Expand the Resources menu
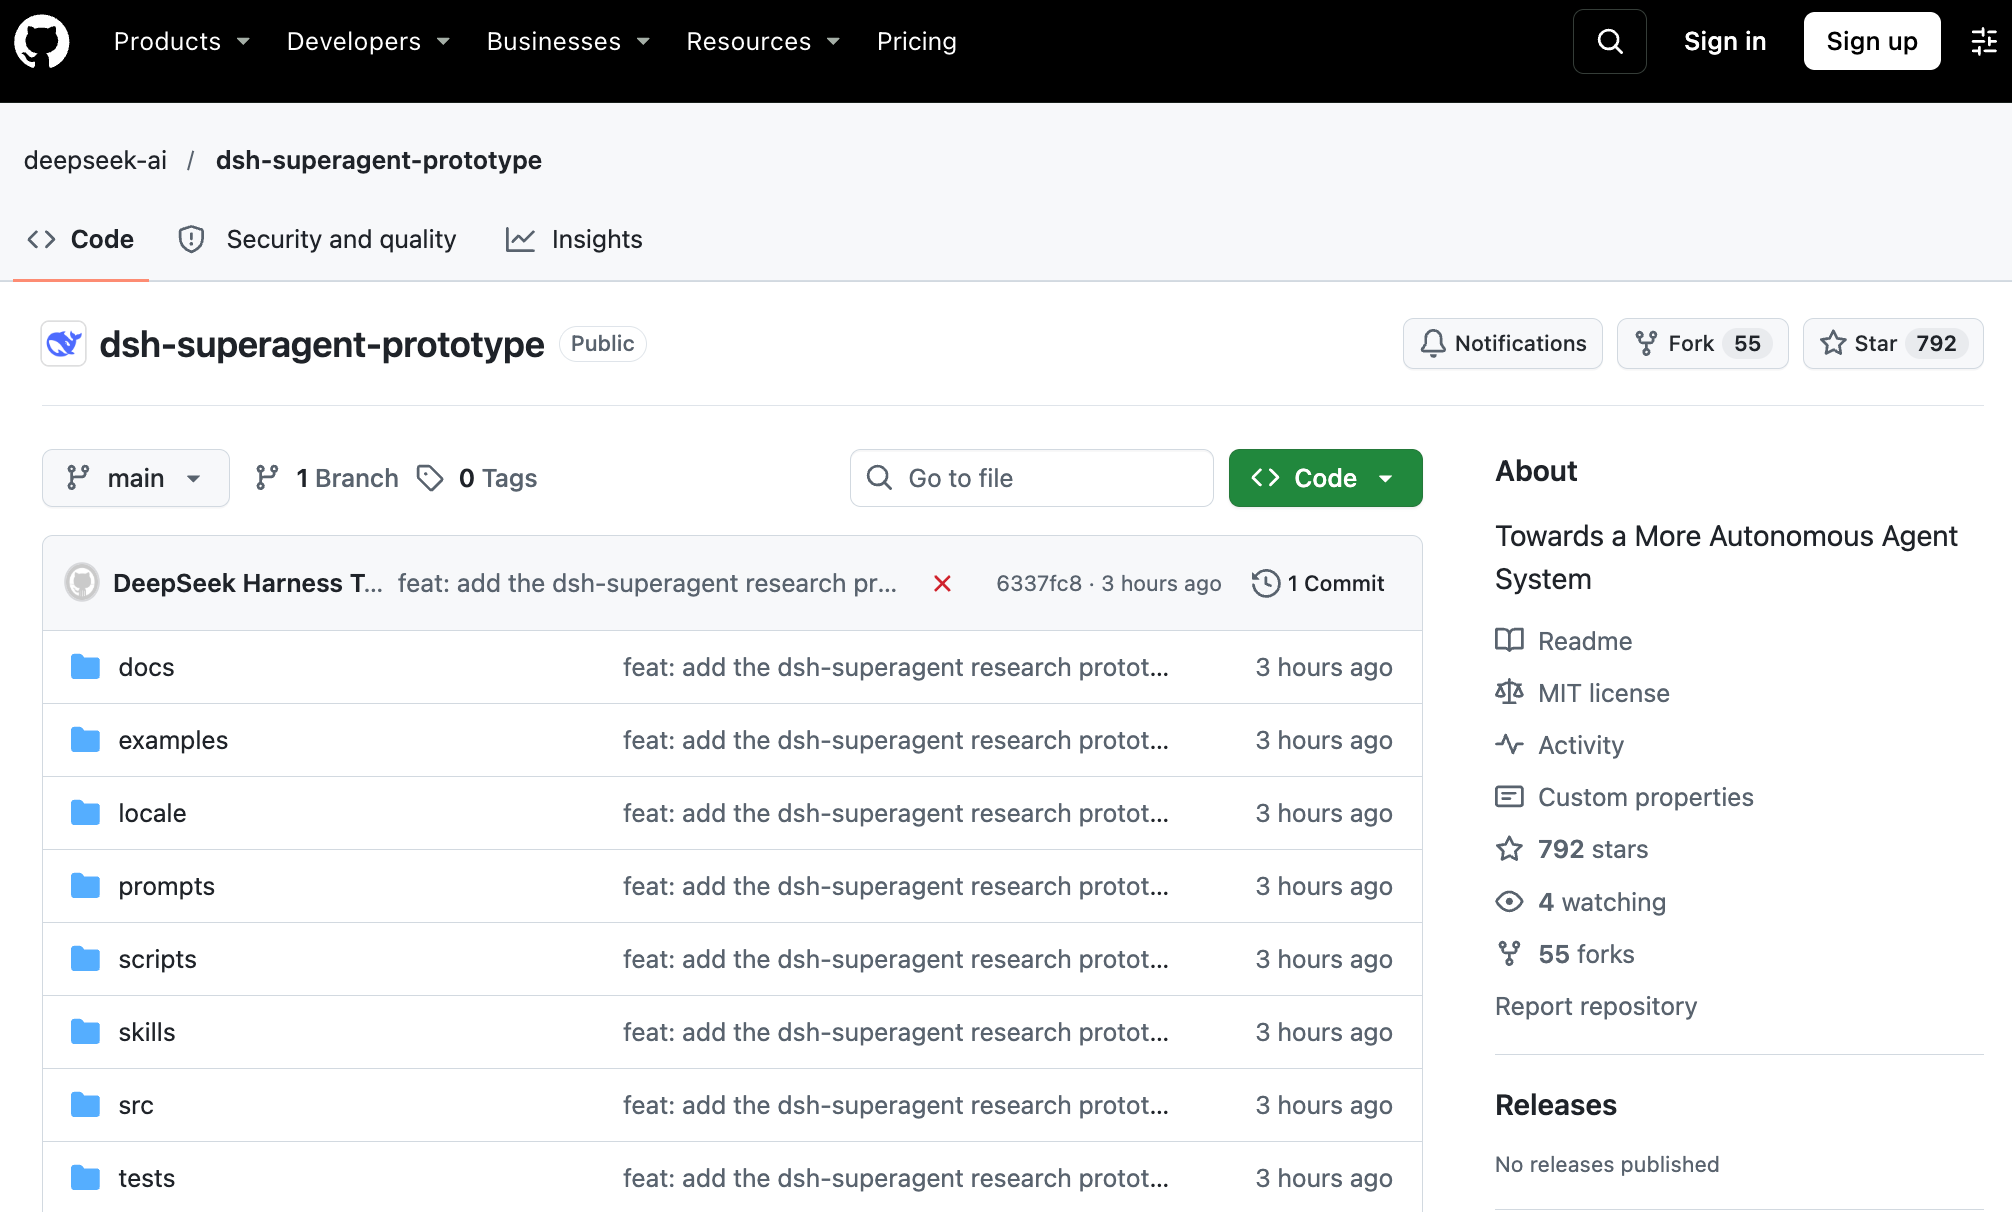This screenshot has height=1212, width=2012. (x=763, y=41)
